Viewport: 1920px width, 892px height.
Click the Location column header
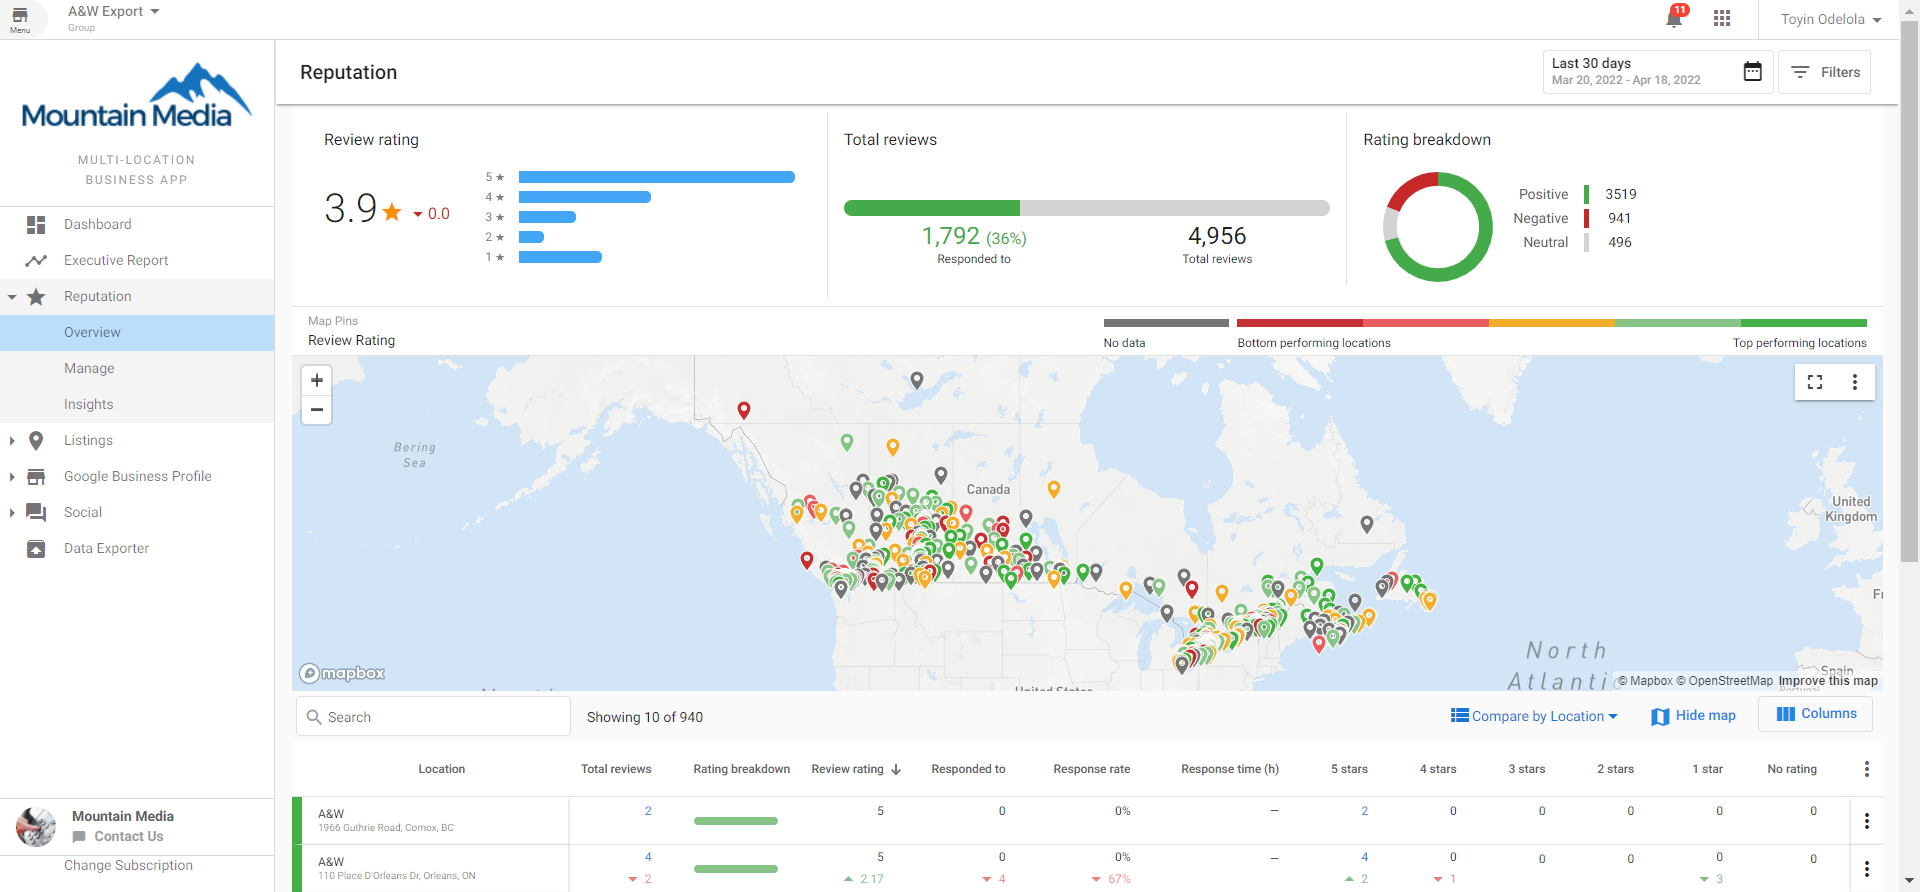[x=442, y=769]
